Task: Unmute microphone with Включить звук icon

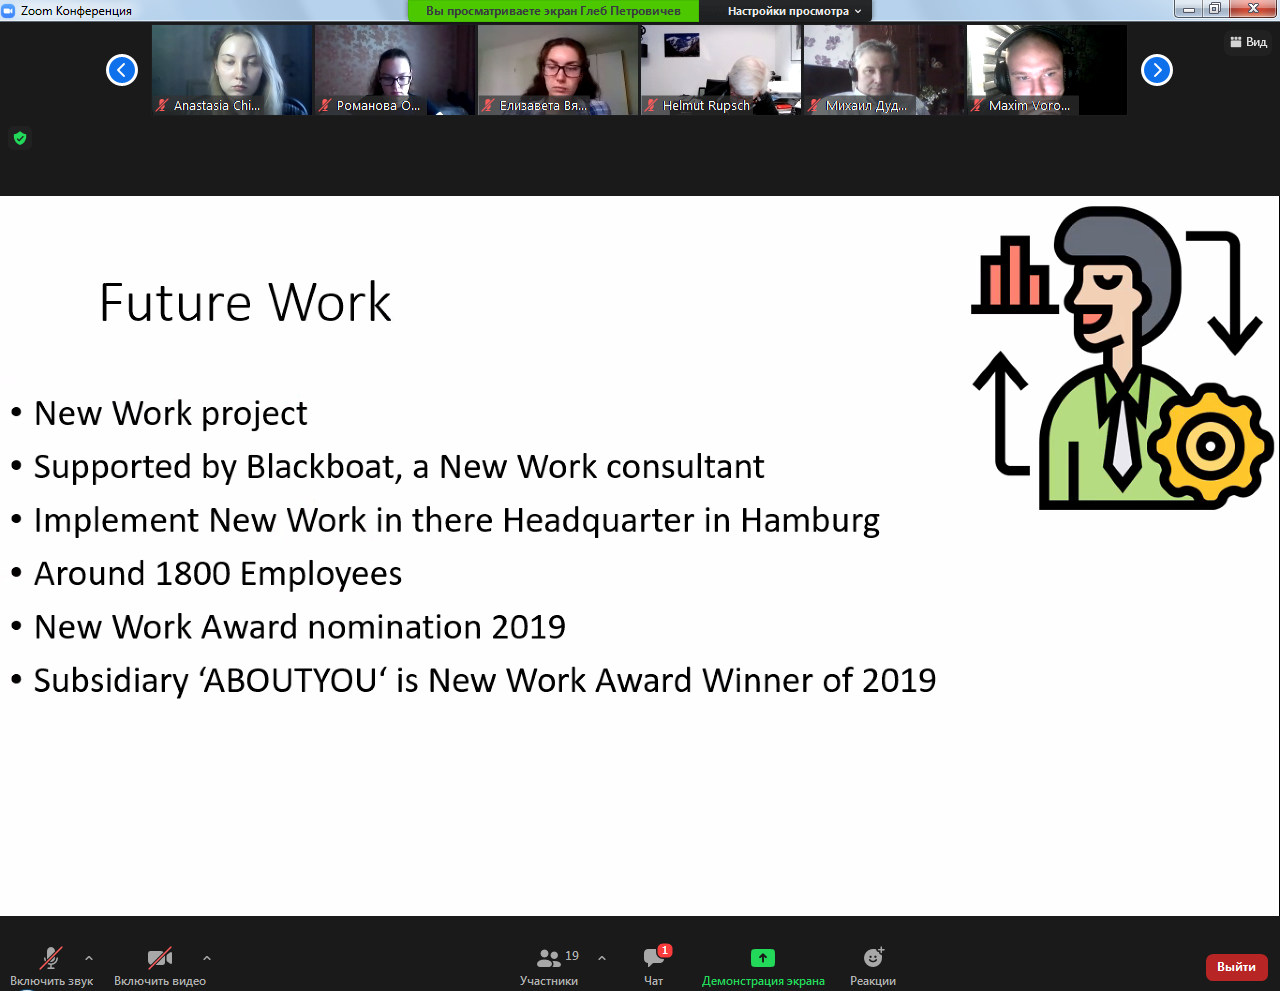Action: [x=51, y=958]
